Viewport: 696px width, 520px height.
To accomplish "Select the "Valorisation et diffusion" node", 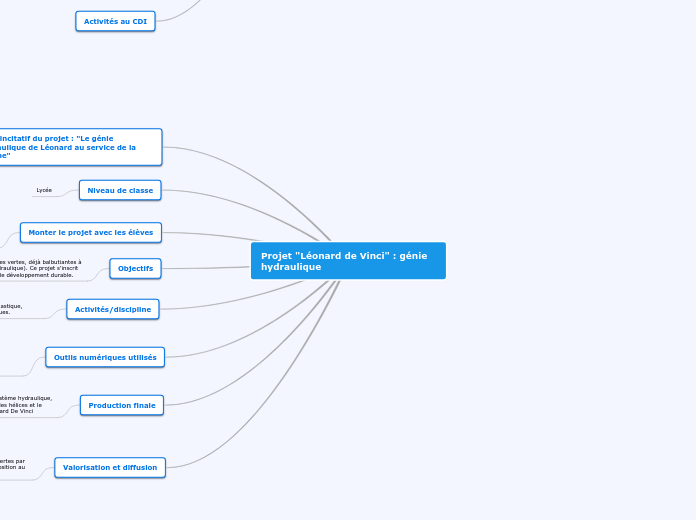I will [110, 468].
